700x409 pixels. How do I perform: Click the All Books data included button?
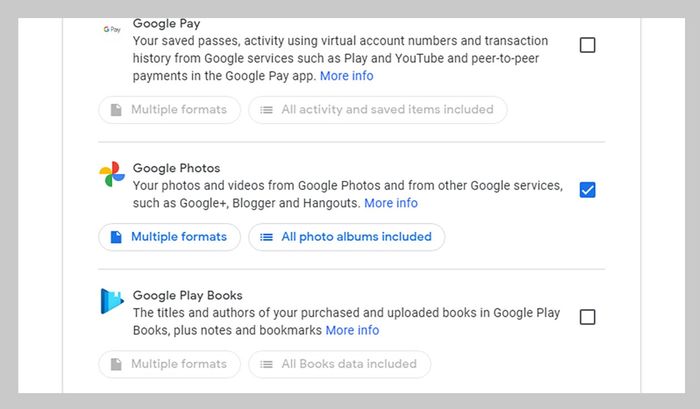tap(339, 364)
